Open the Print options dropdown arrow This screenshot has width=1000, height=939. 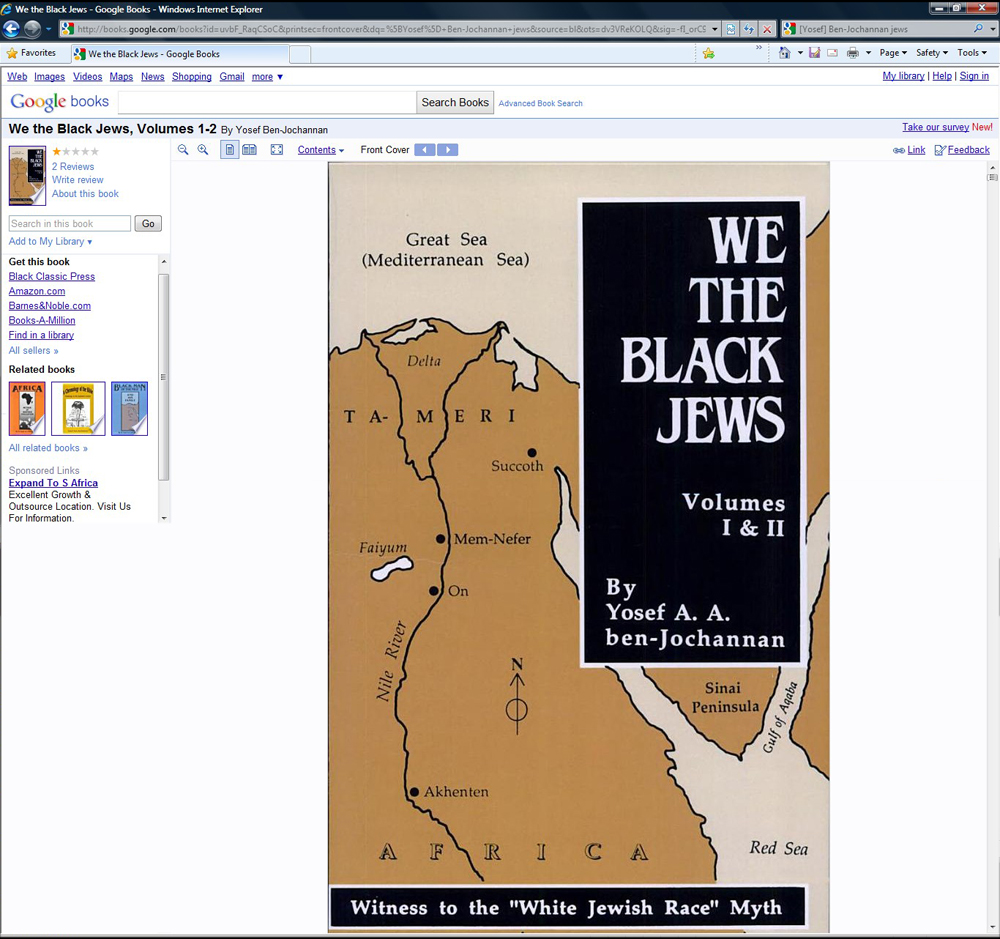[868, 53]
